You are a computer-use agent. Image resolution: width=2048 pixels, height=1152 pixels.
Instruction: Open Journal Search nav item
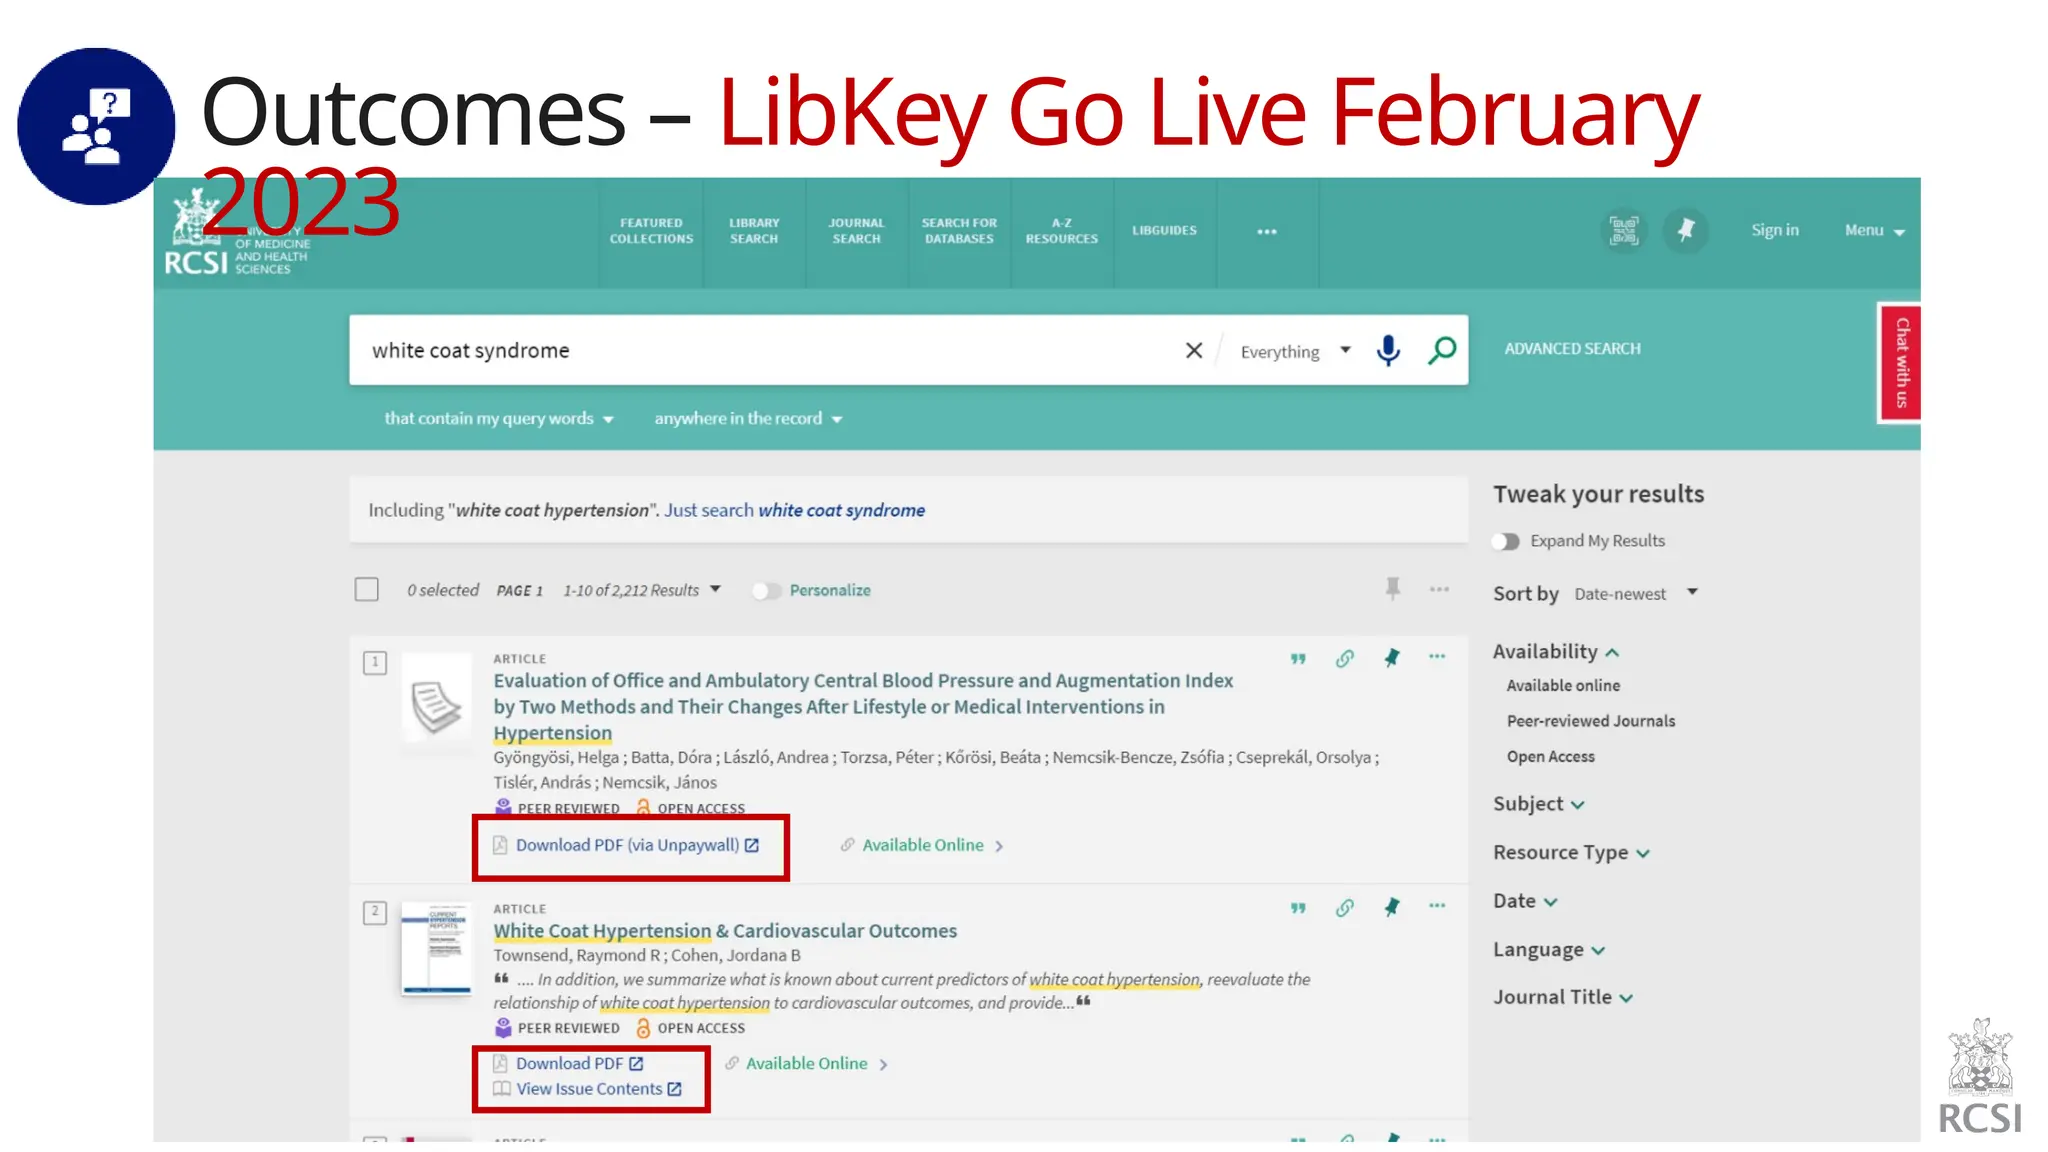click(857, 231)
